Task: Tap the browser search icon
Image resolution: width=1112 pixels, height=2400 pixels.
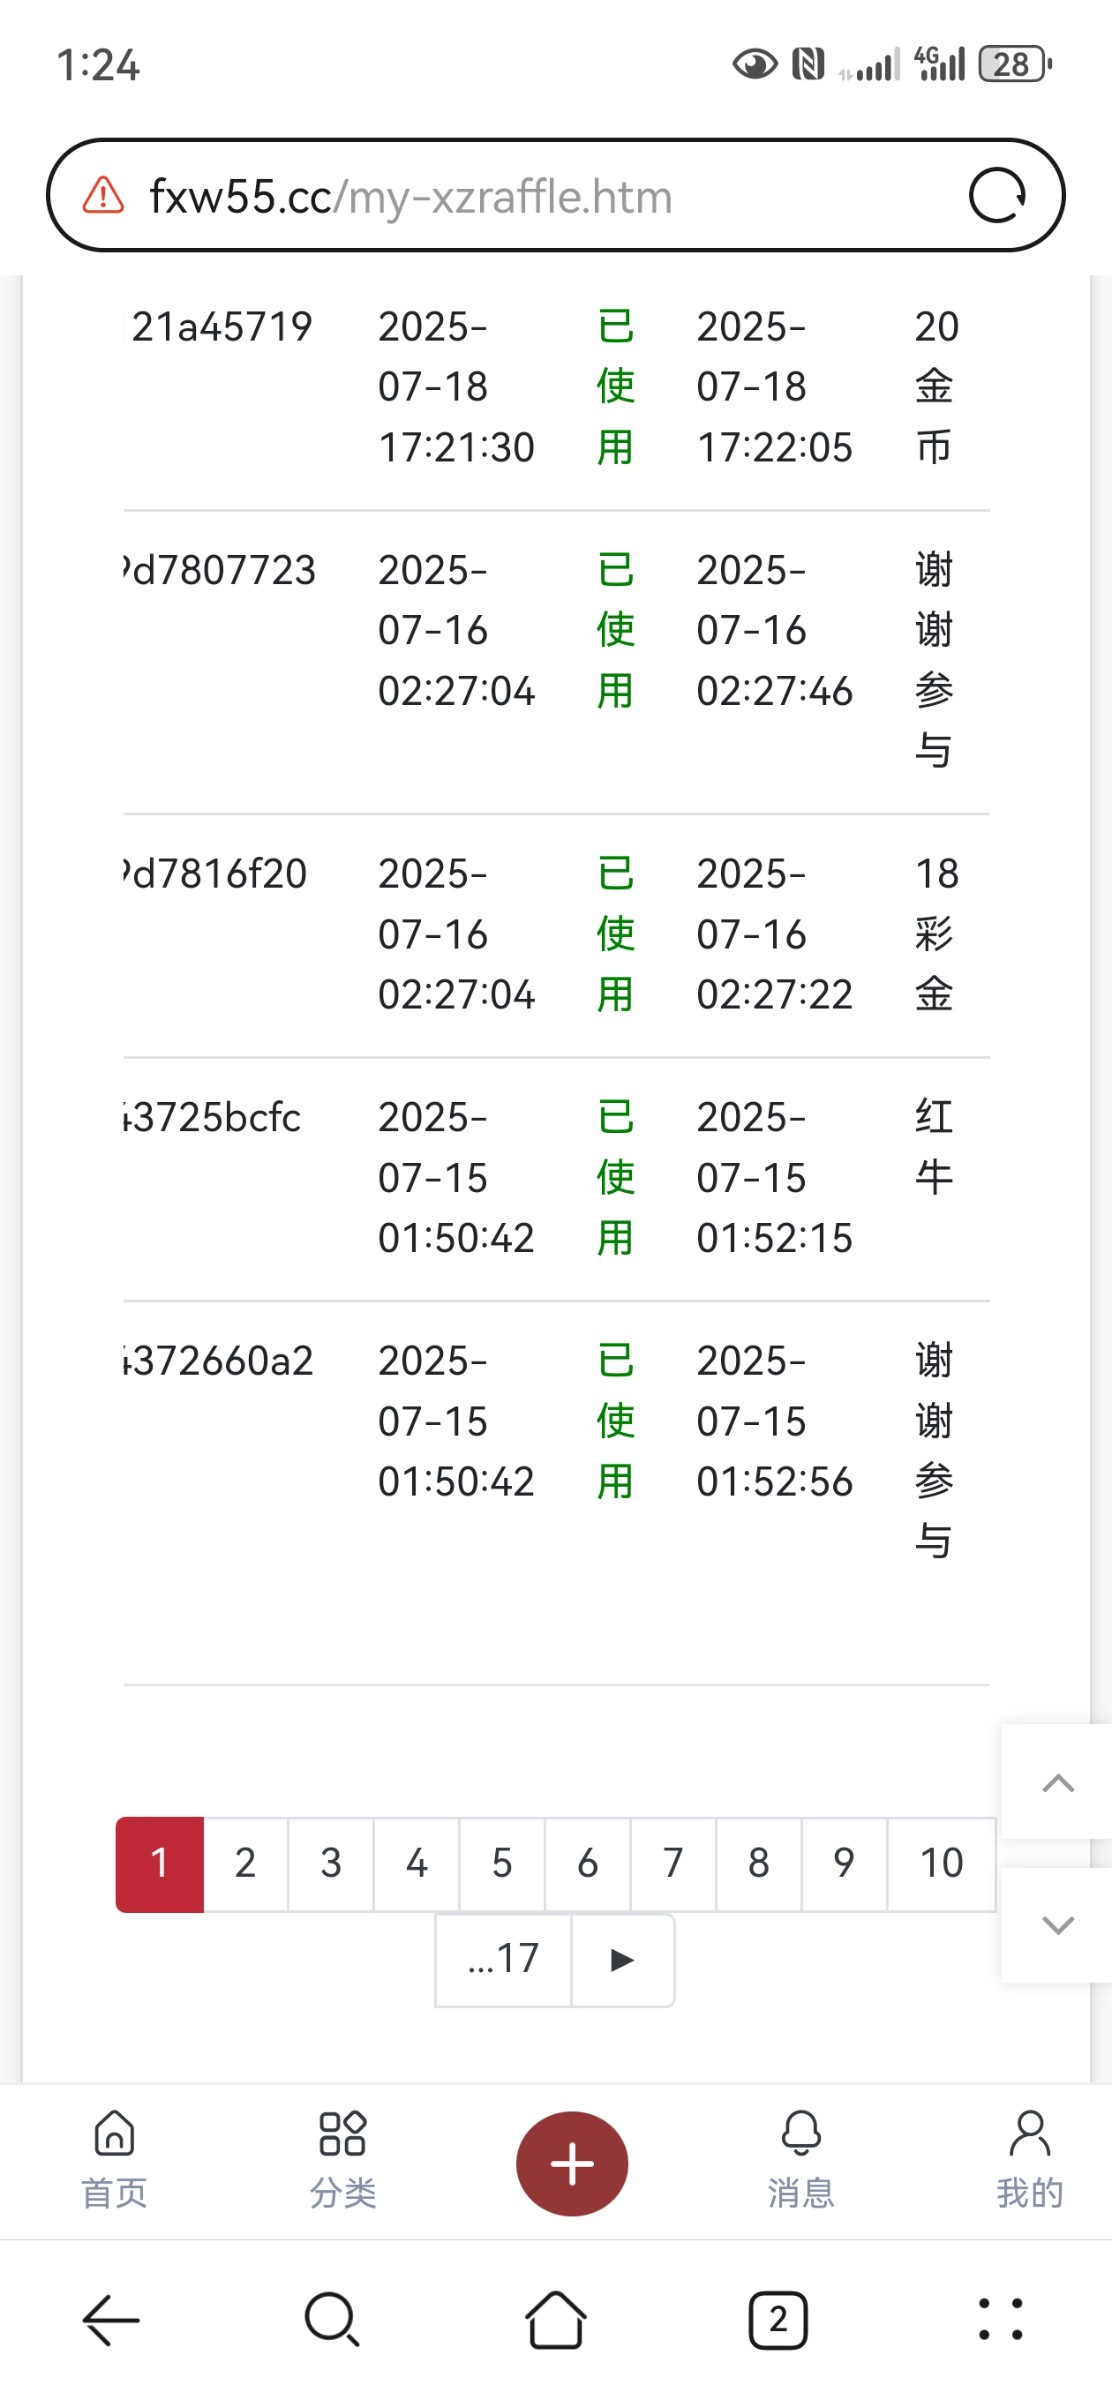Action: [332, 2319]
